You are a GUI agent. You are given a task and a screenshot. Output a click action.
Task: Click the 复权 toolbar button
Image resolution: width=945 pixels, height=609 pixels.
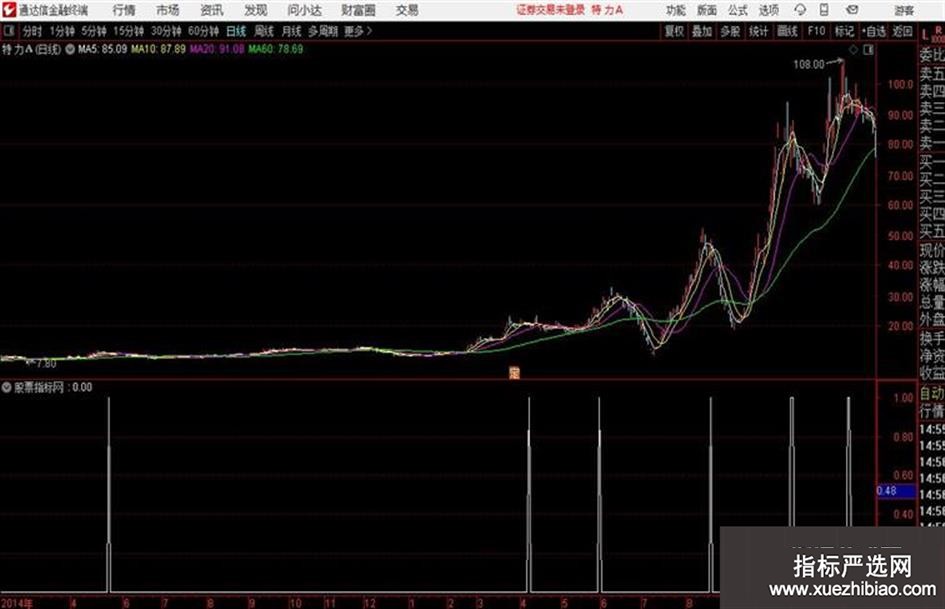click(x=674, y=31)
